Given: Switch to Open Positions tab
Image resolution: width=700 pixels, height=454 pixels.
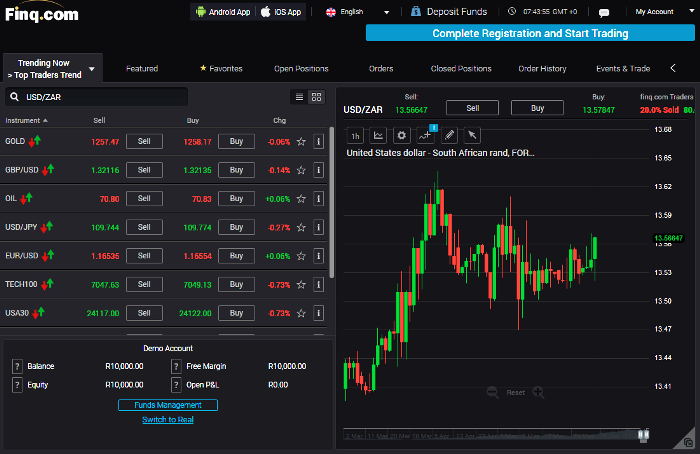Looking at the screenshot, I should 301,69.
